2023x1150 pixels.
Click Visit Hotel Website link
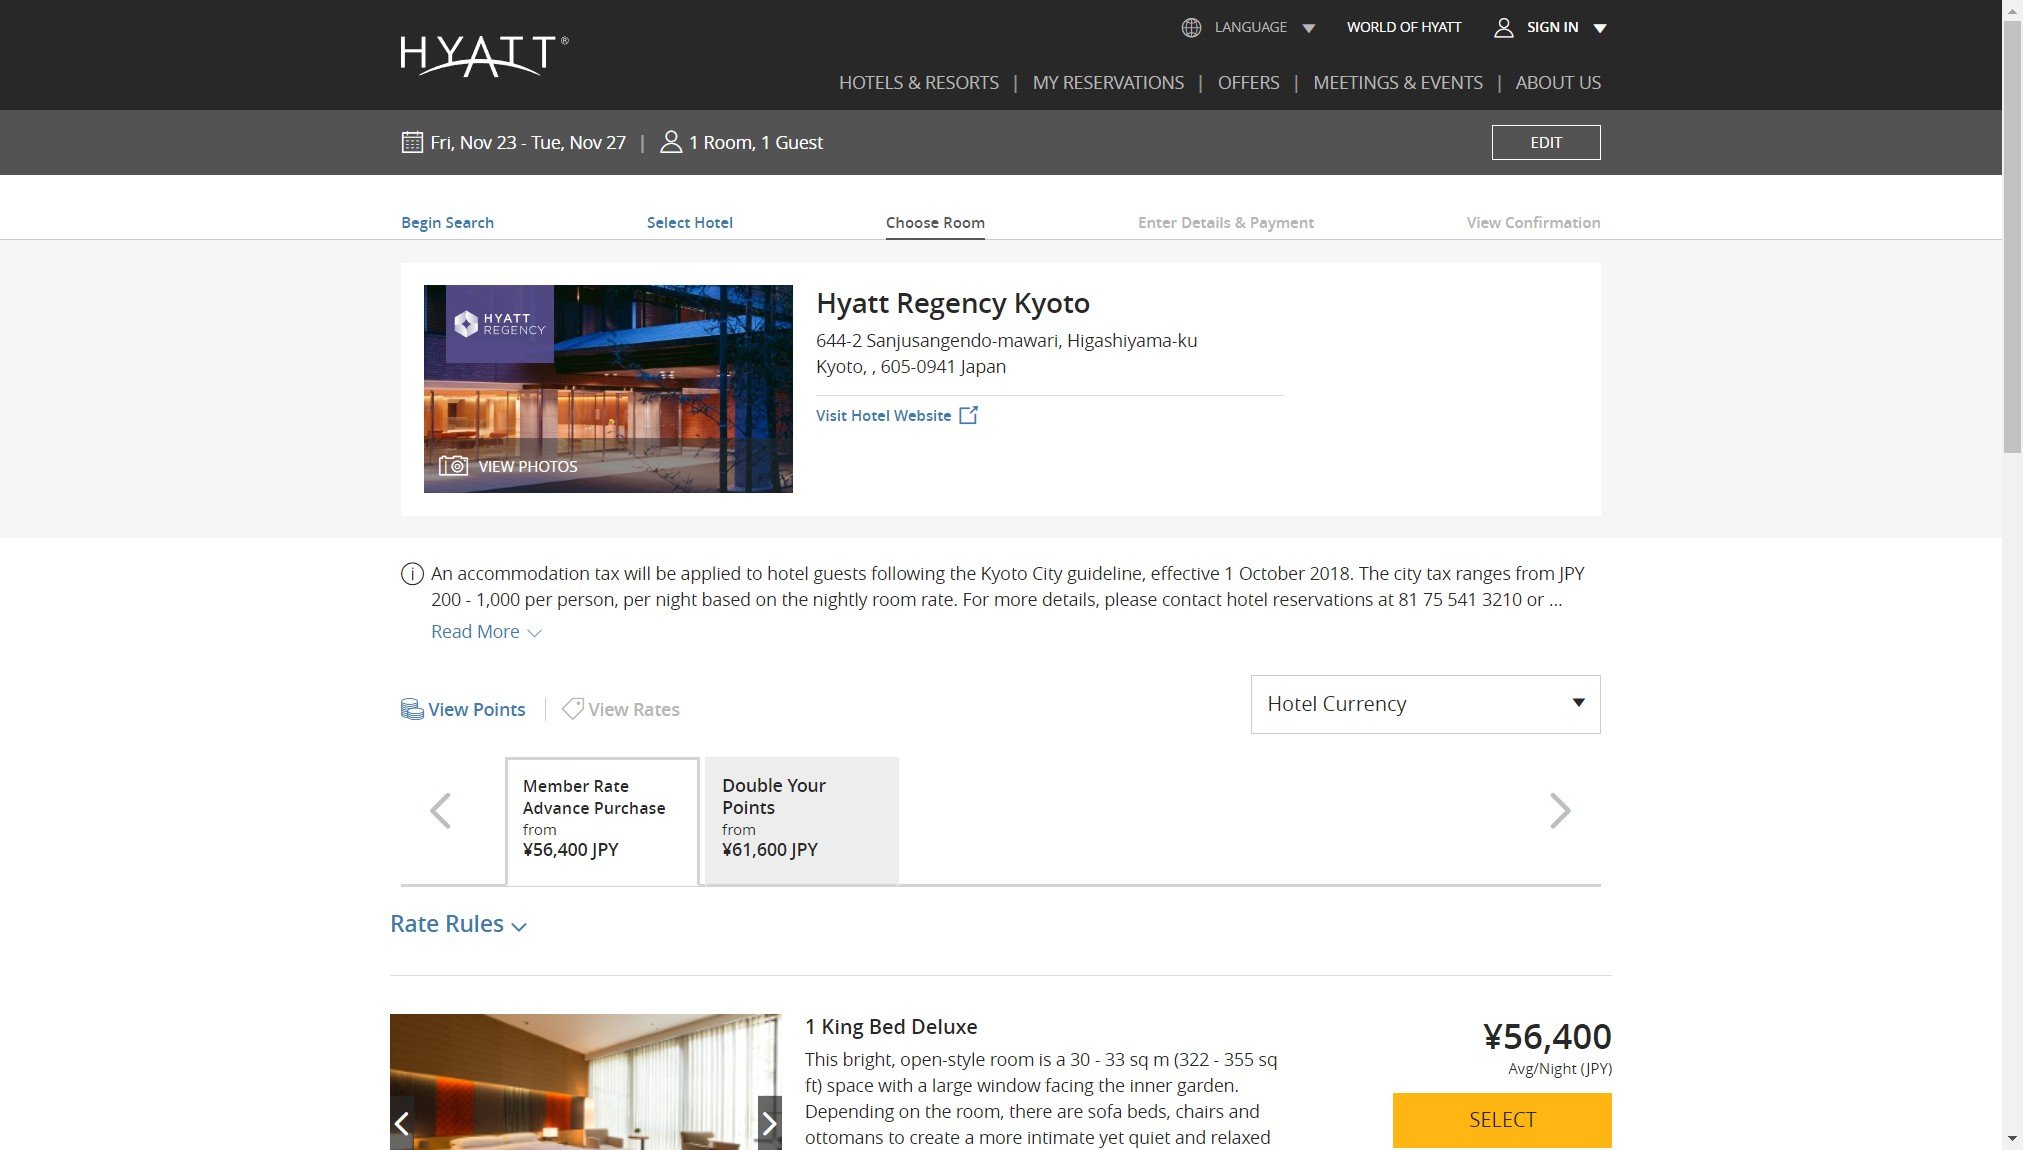coord(883,416)
